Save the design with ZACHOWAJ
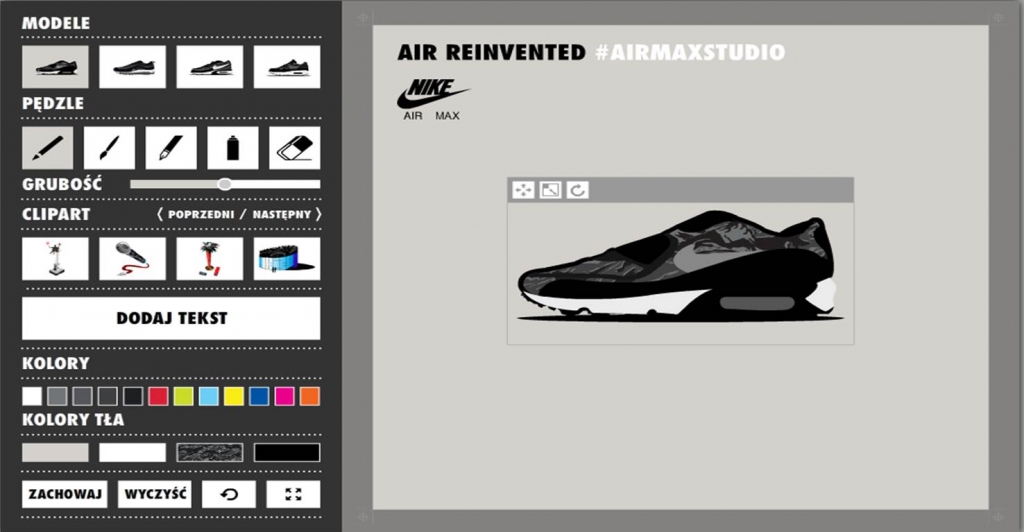 coord(65,494)
